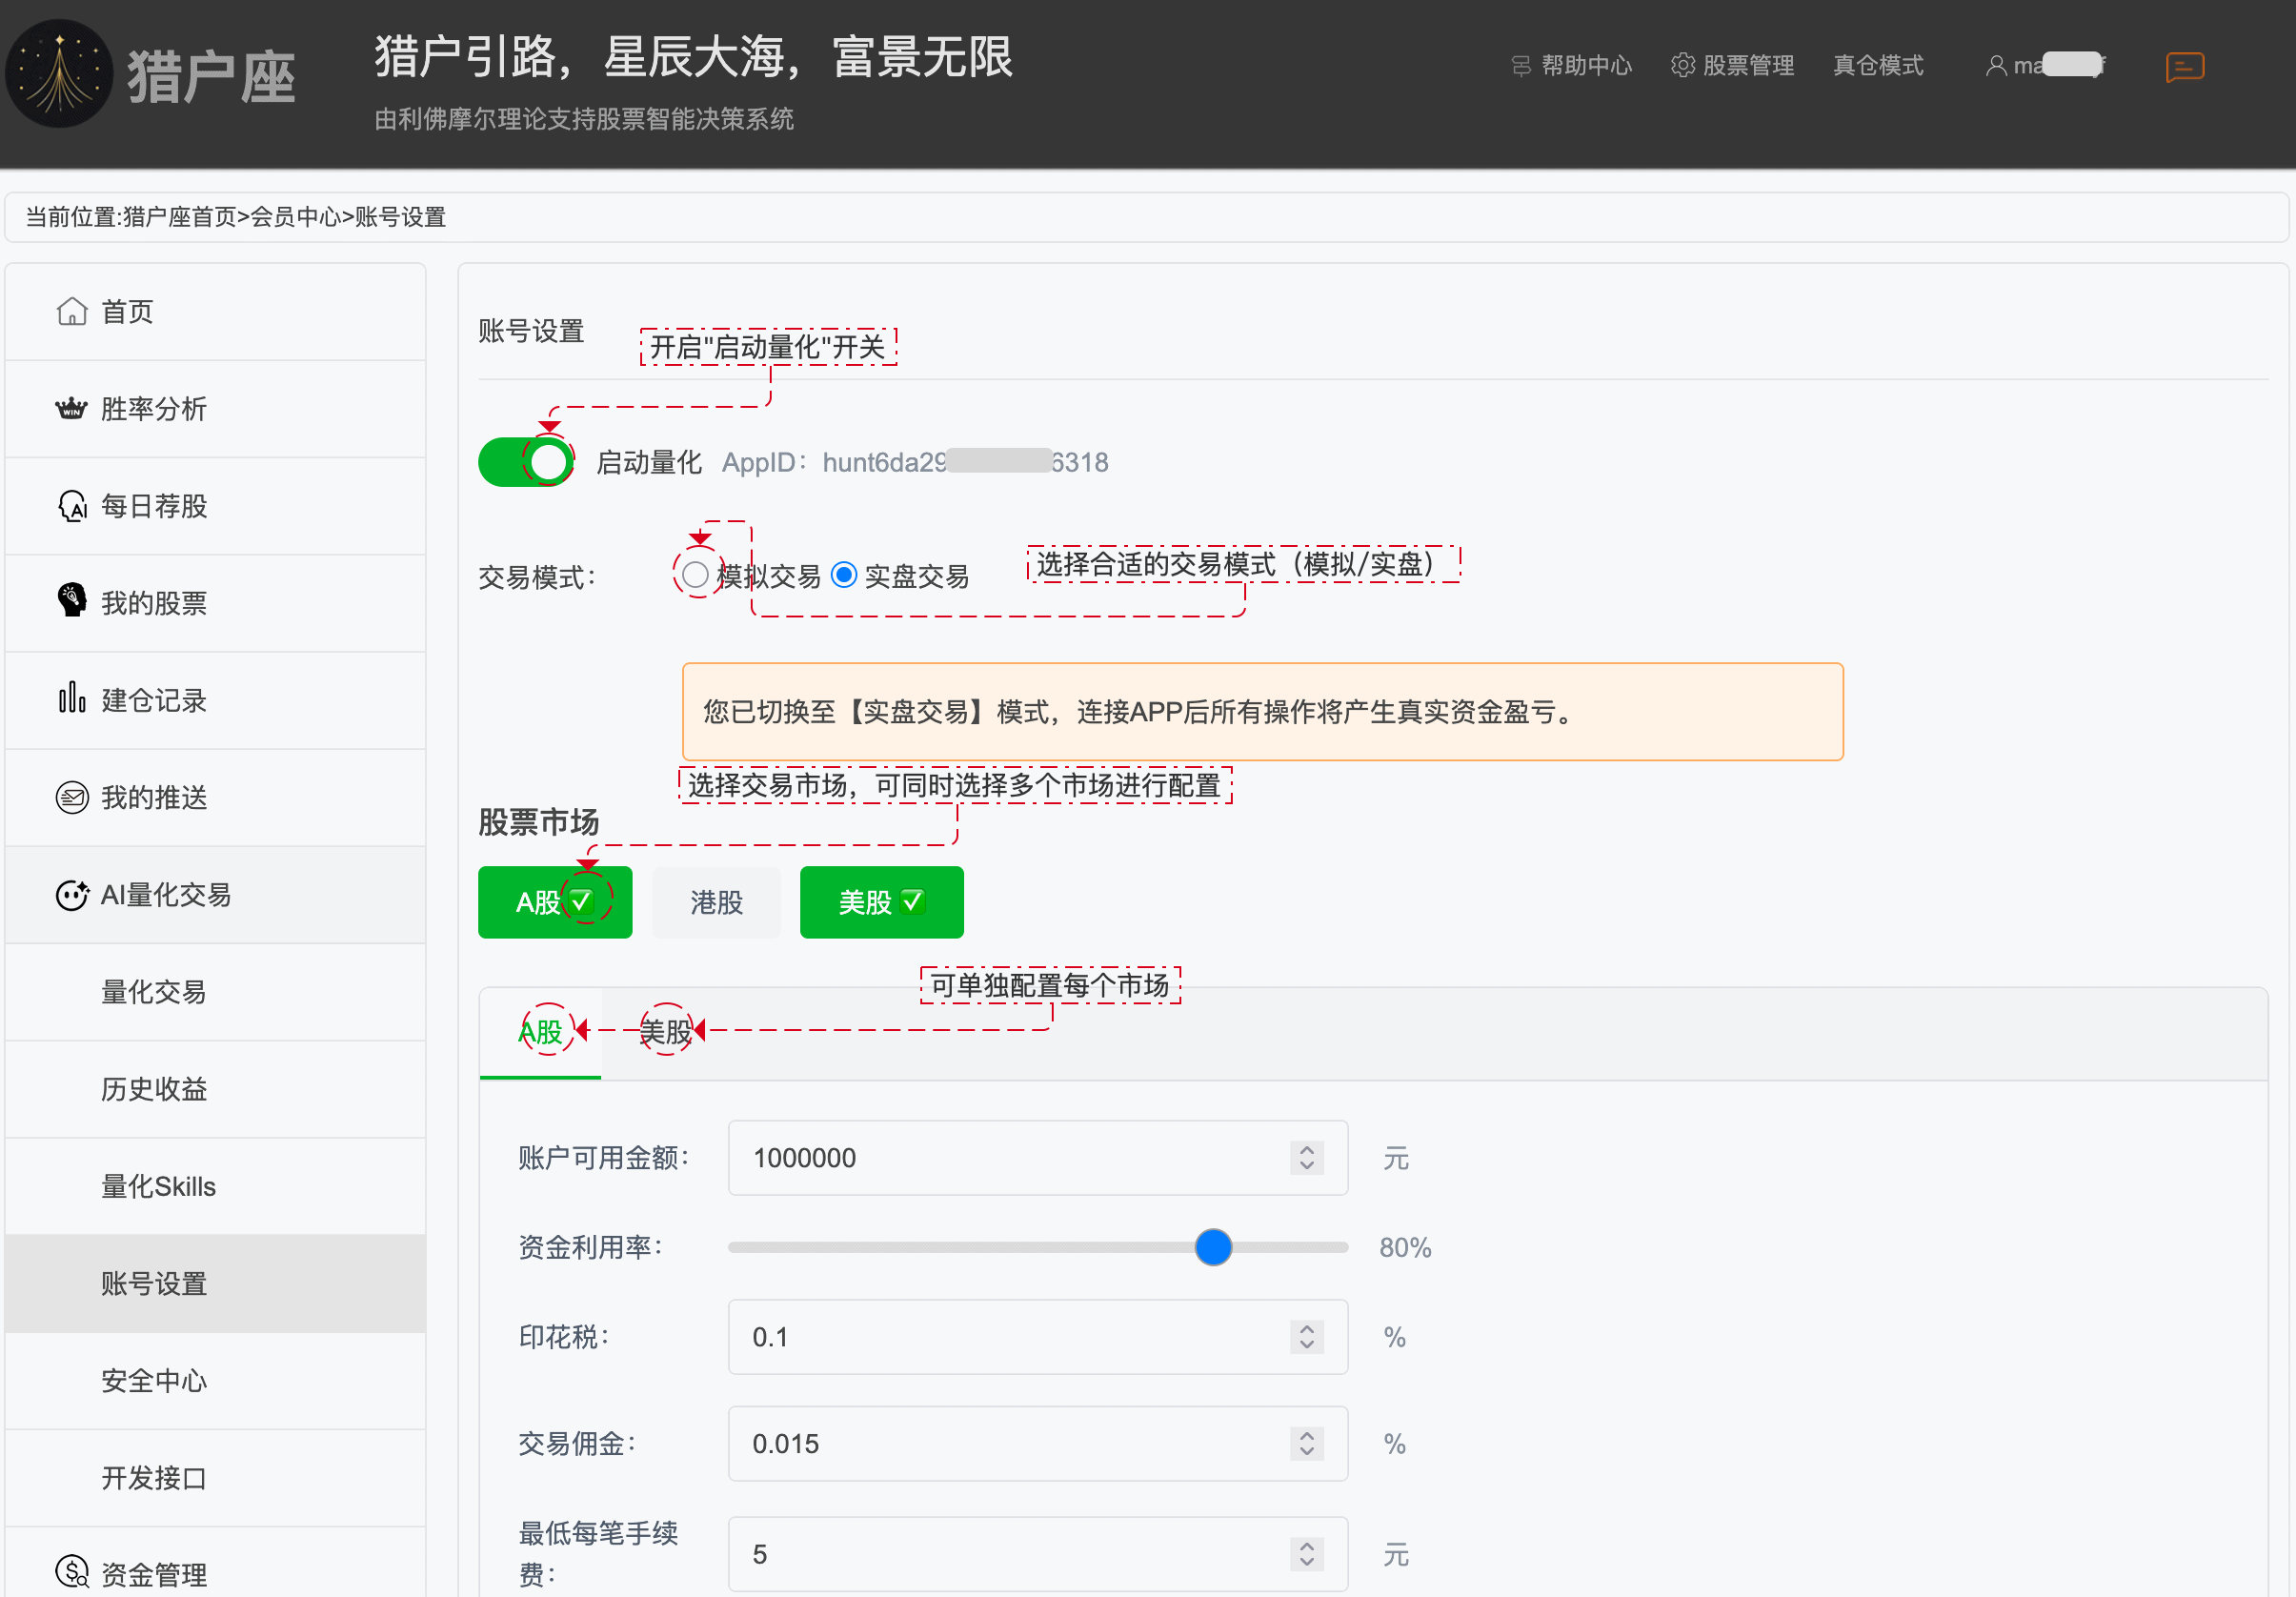
Task: Click the AppID value text
Action: click(964, 462)
